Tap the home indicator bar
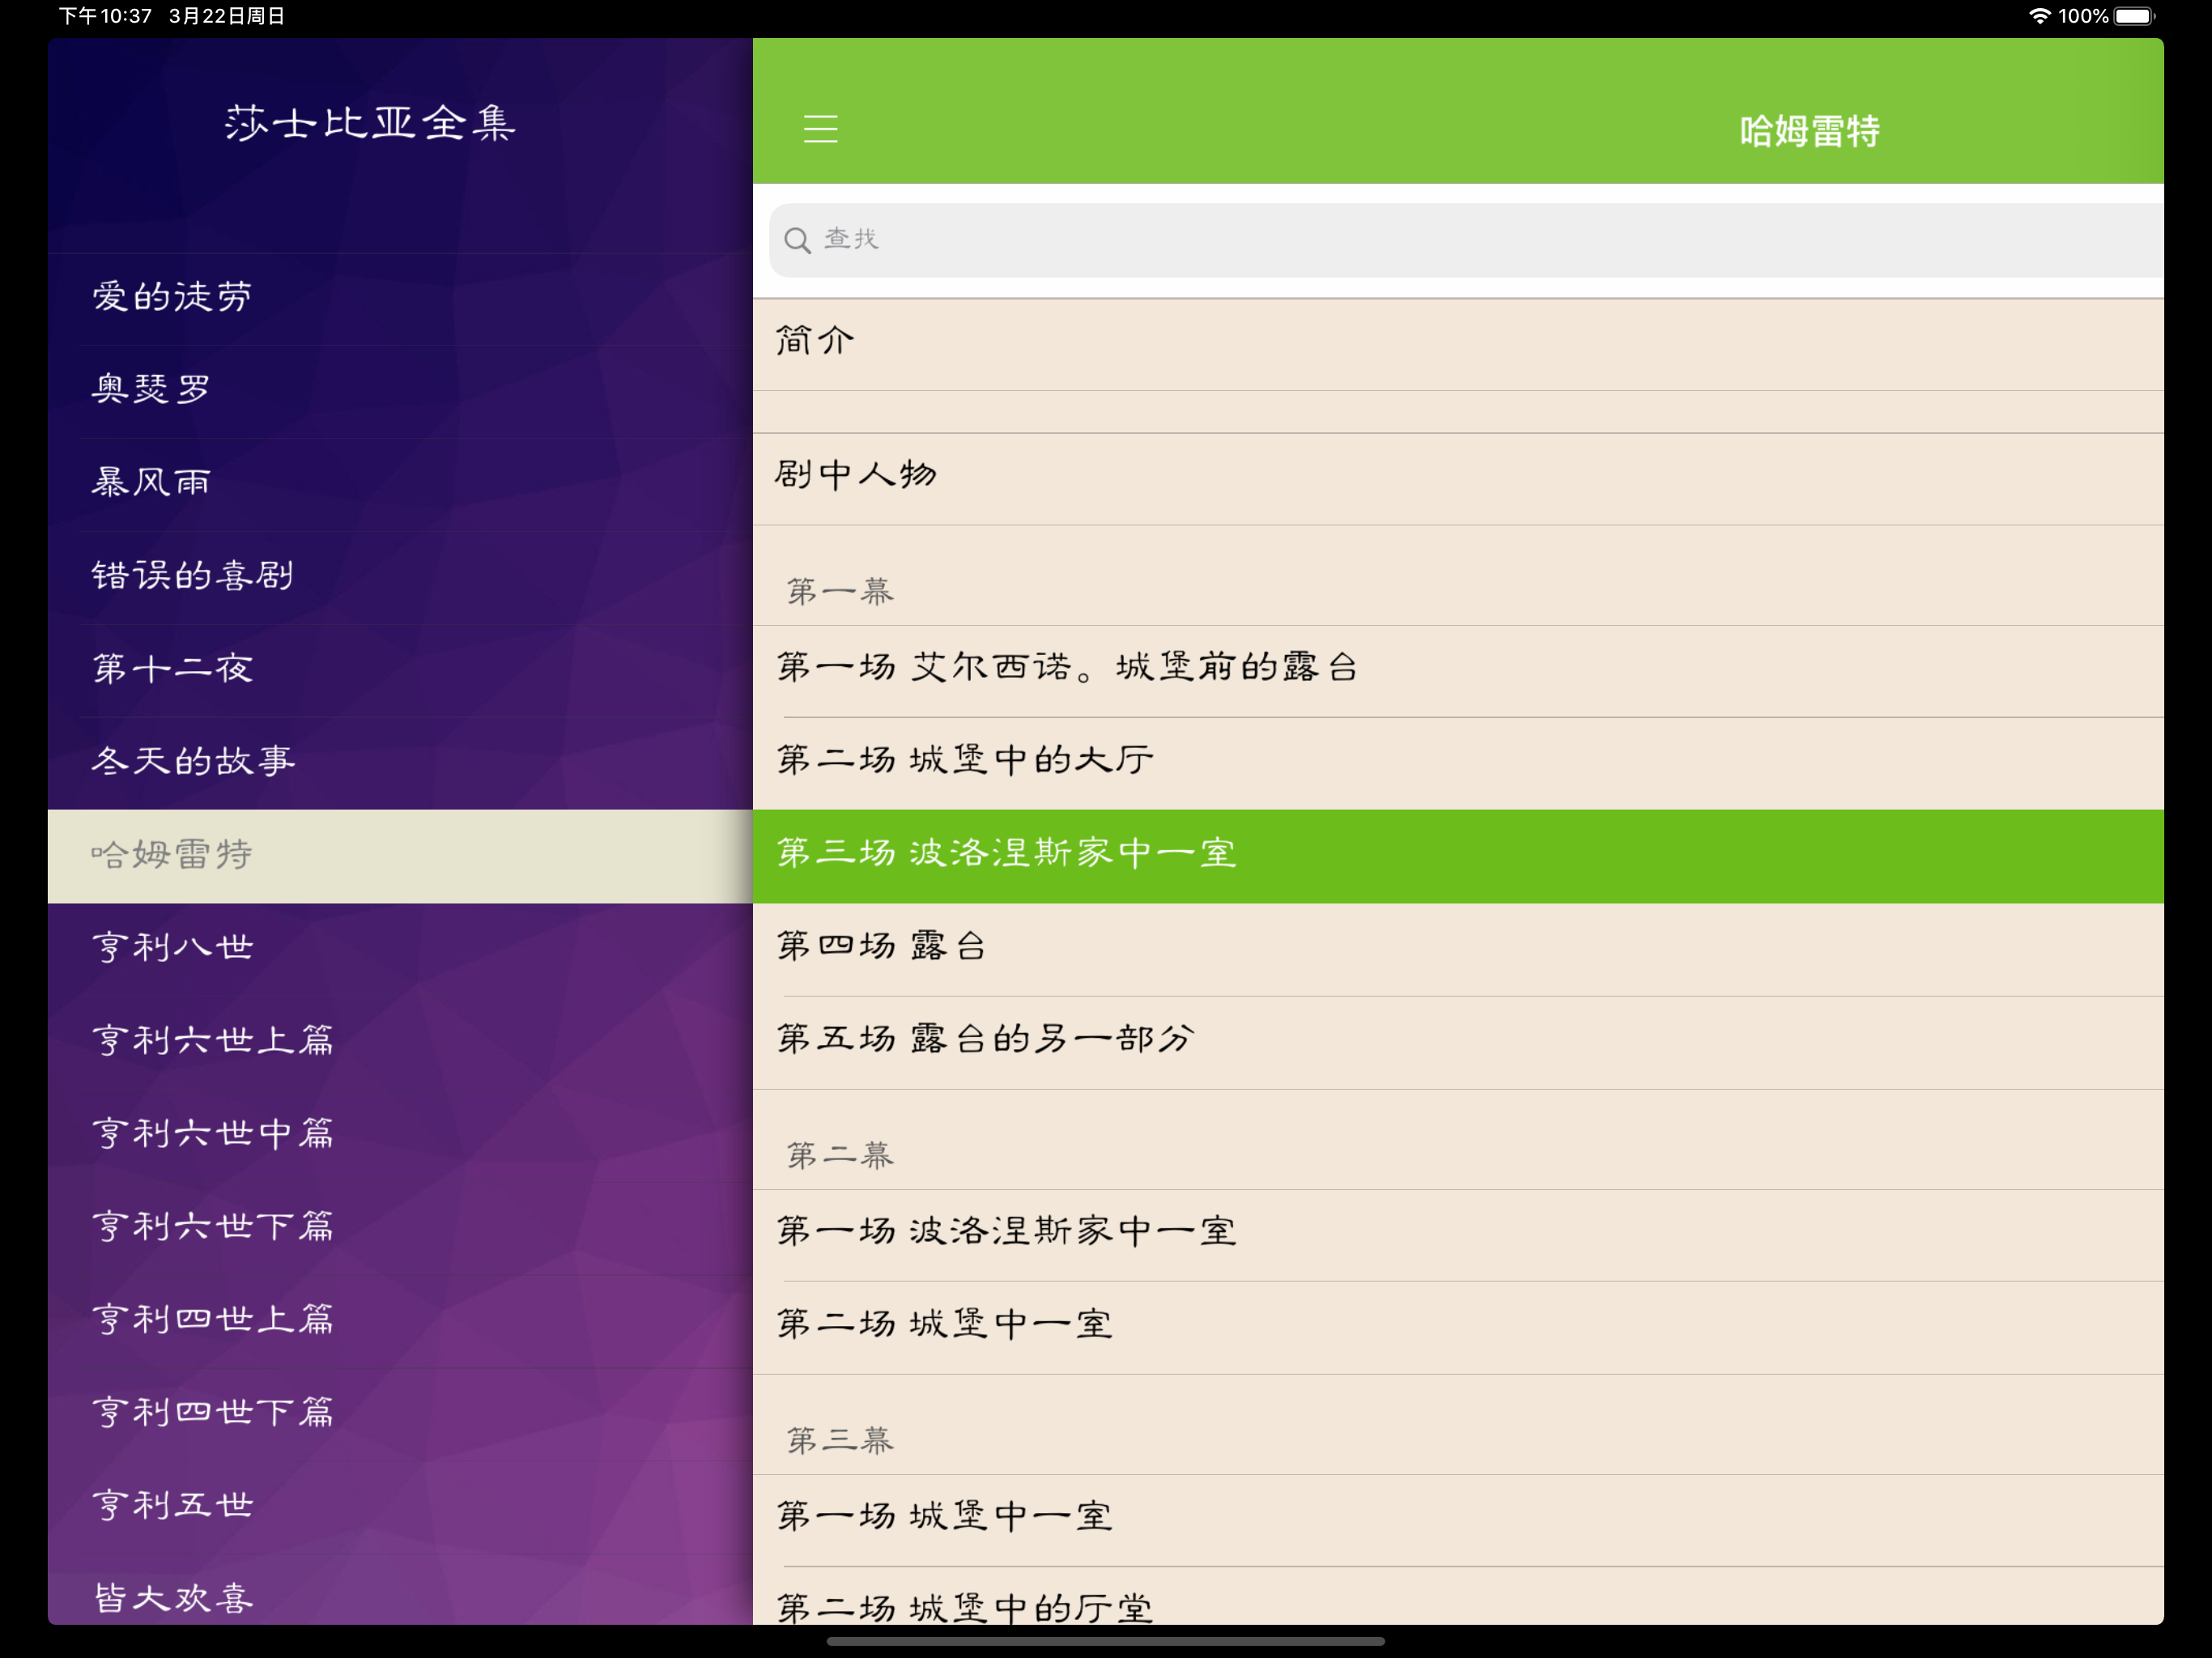 (x=1106, y=1641)
